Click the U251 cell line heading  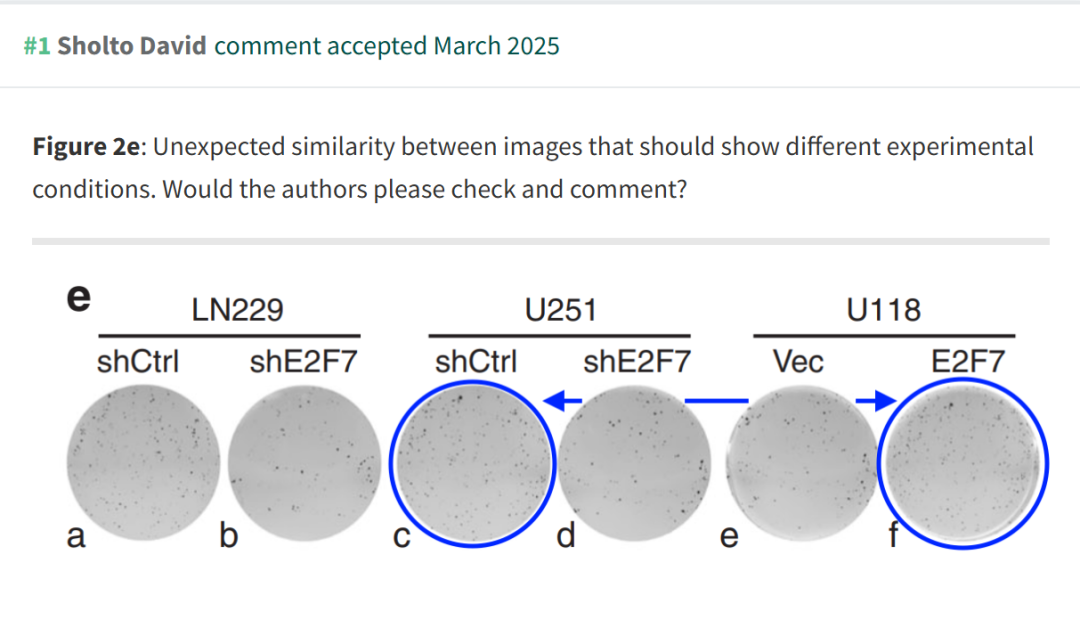[x=561, y=310]
